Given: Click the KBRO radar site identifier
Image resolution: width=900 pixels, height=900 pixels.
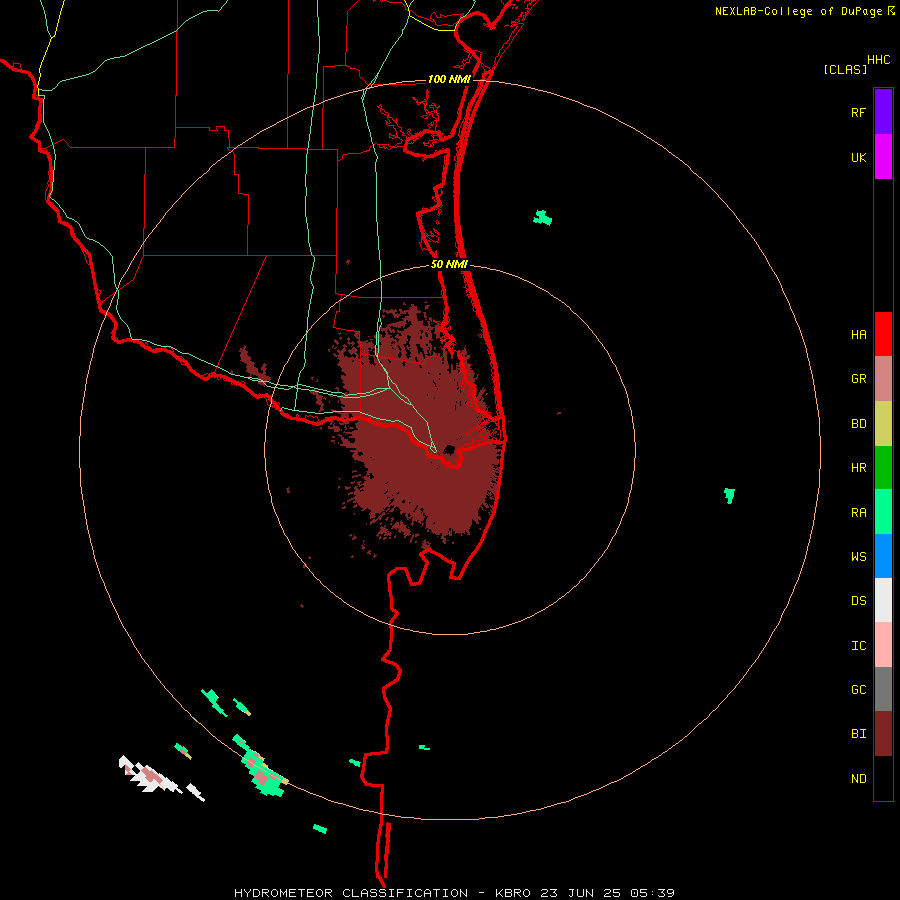Looking at the screenshot, I should [x=513, y=893].
